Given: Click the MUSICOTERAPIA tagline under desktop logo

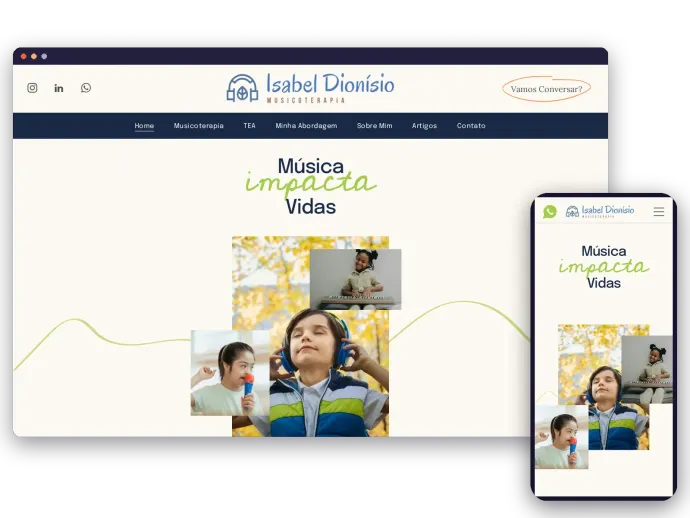Looking at the screenshot, I should tap(306, 100).
